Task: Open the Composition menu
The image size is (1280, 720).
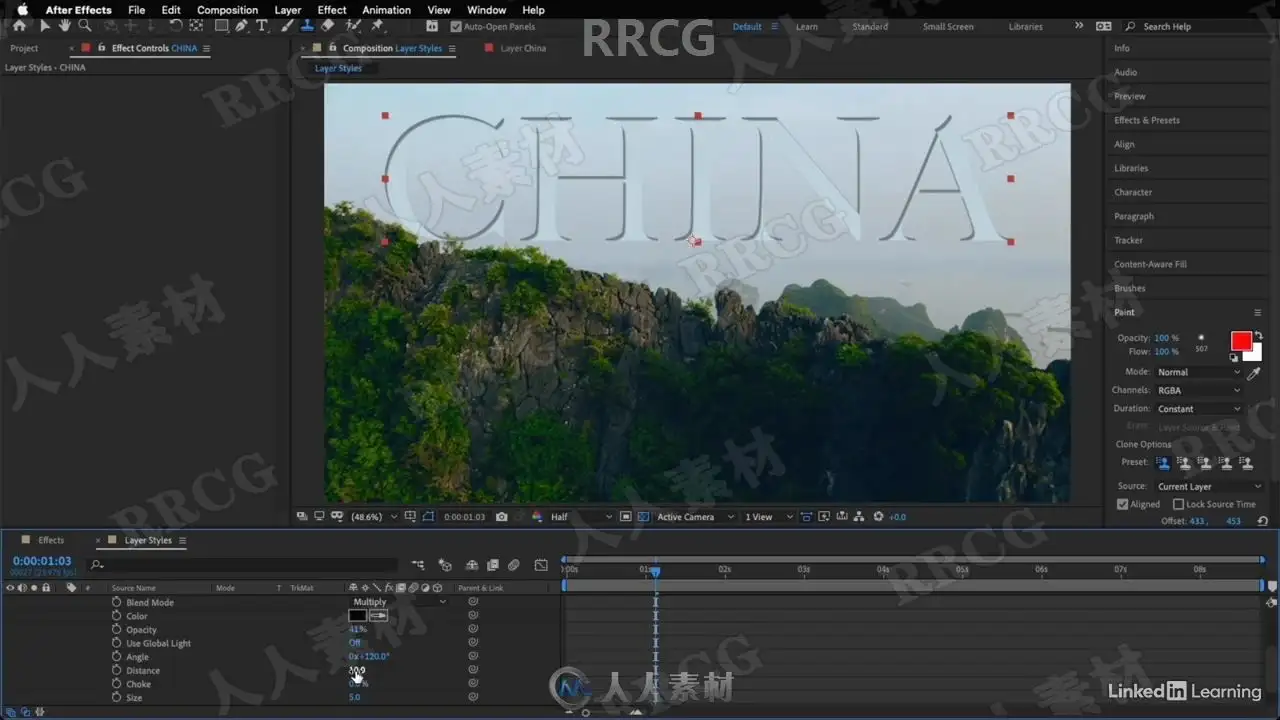Action: point(227,10)
